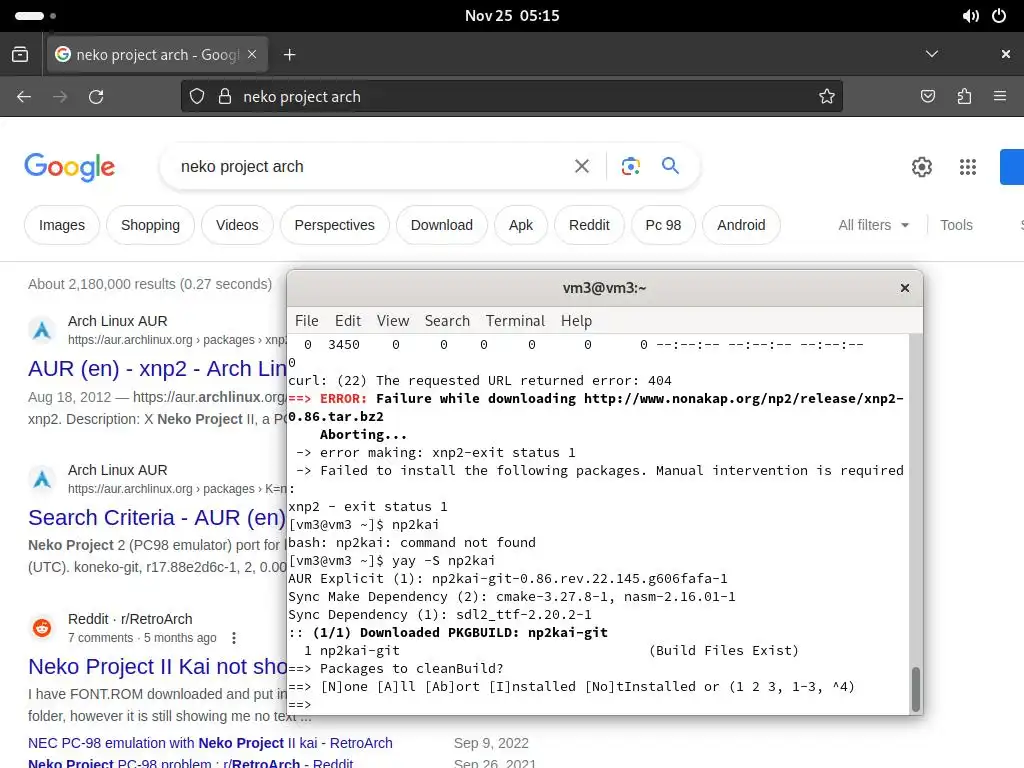Viewport: 1024px width, 768px height.
Task: Open the system volume indicator
Action: coord(970,16)
